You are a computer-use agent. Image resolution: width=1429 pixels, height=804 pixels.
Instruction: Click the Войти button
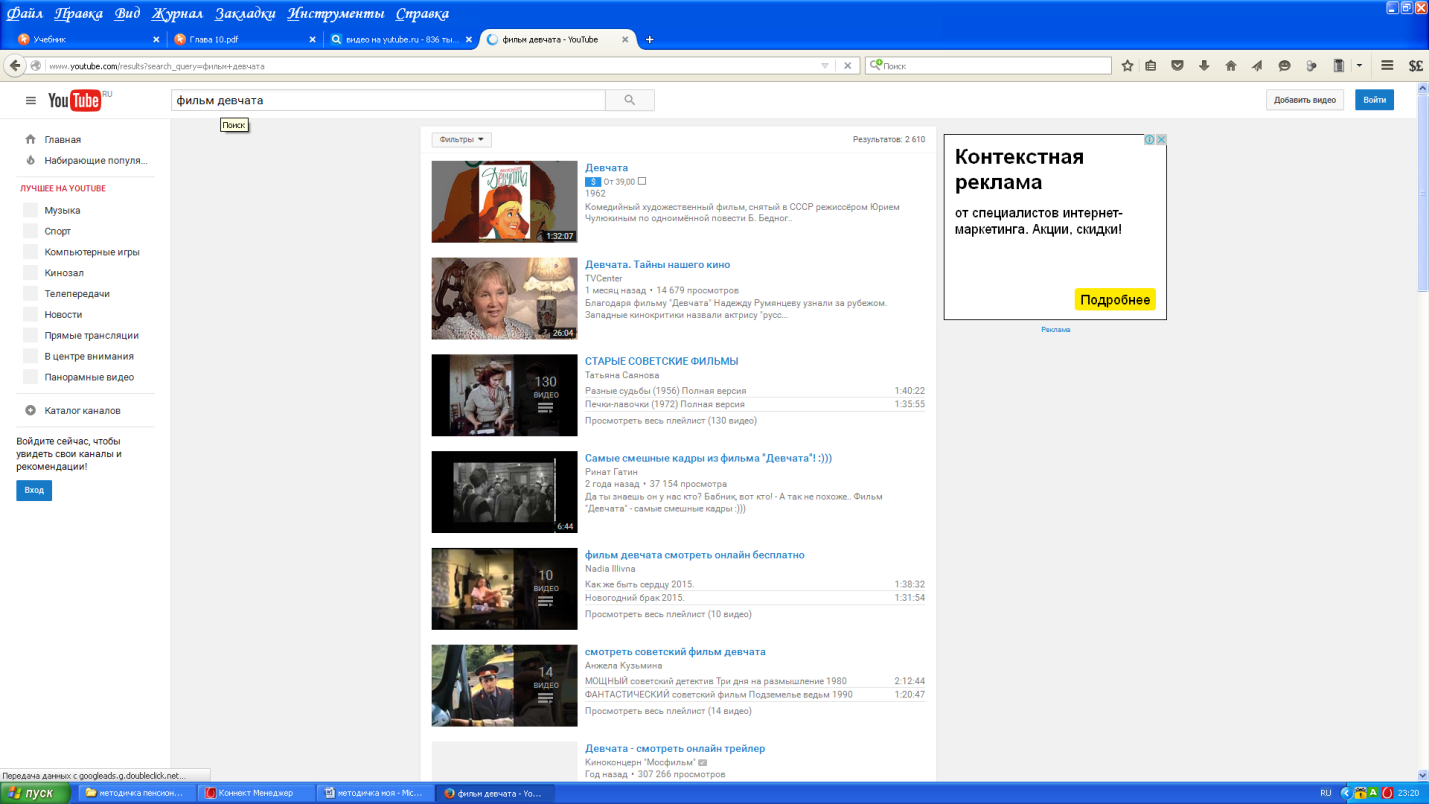click(1374, 100)
